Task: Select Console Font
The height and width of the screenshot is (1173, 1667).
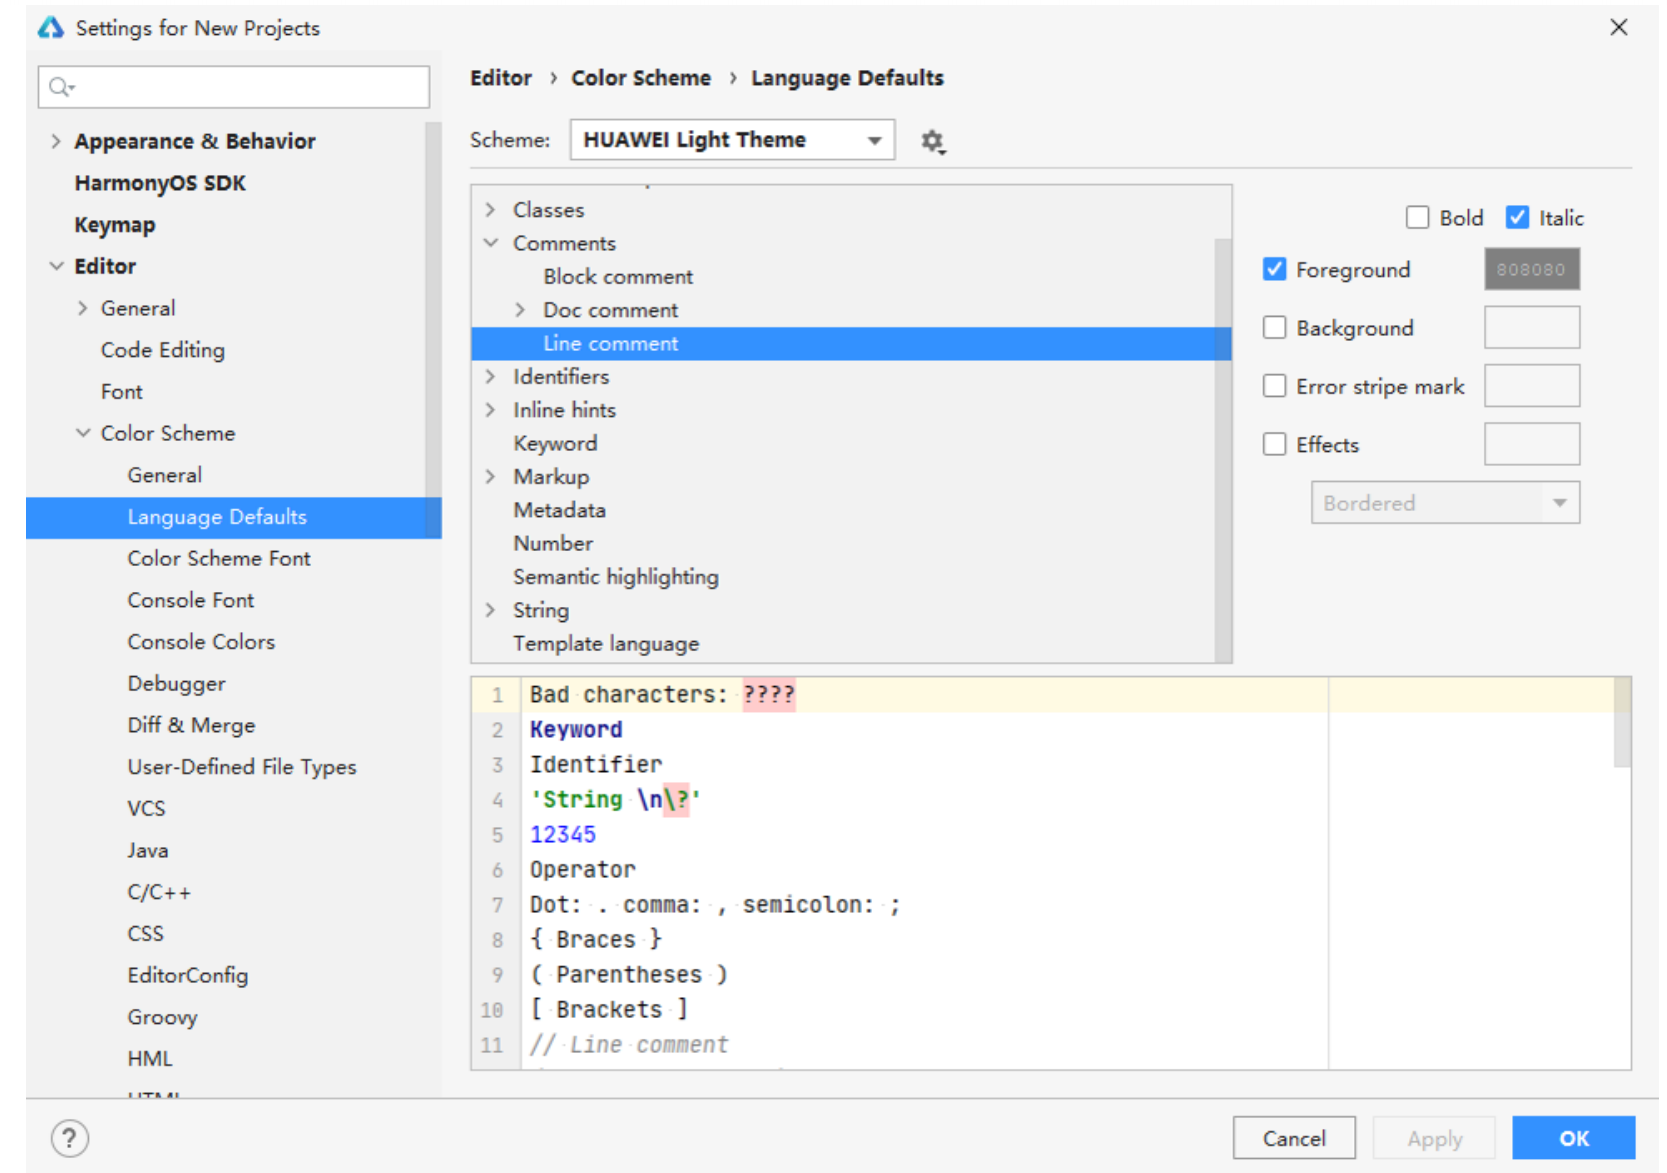Action: (x=191, y=600)
